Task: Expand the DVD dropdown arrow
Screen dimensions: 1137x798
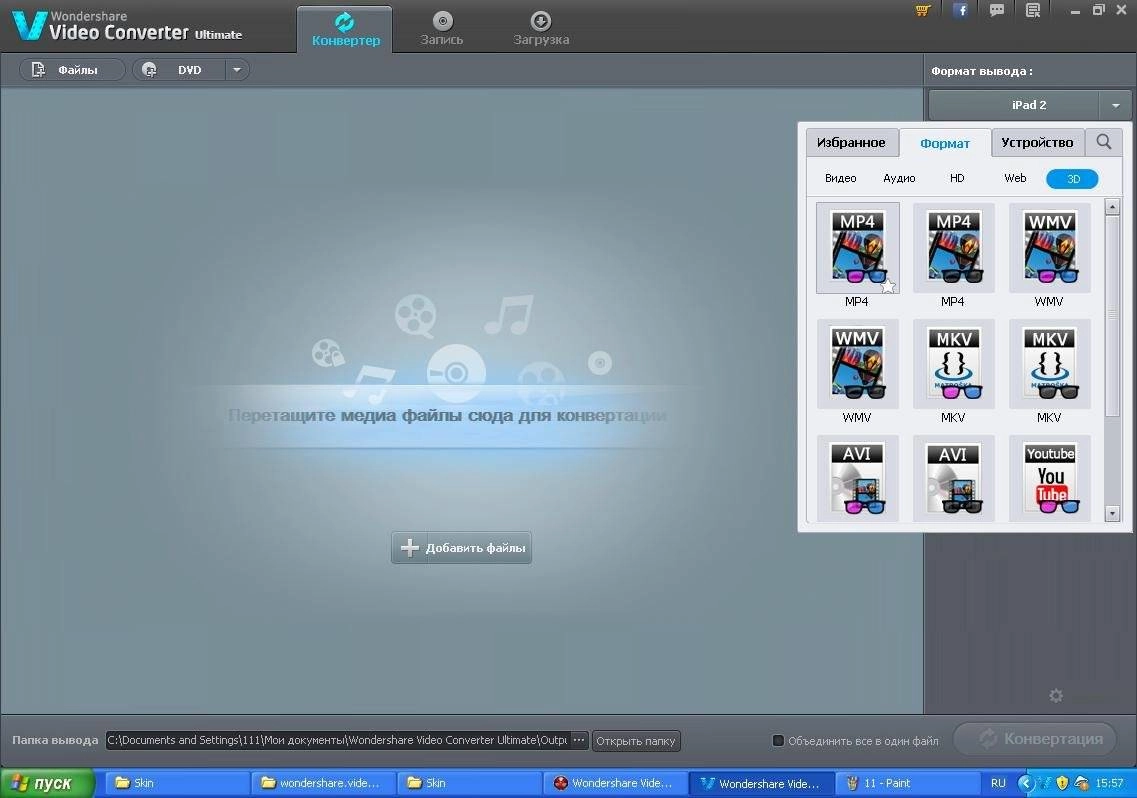Action: point(237,70)
